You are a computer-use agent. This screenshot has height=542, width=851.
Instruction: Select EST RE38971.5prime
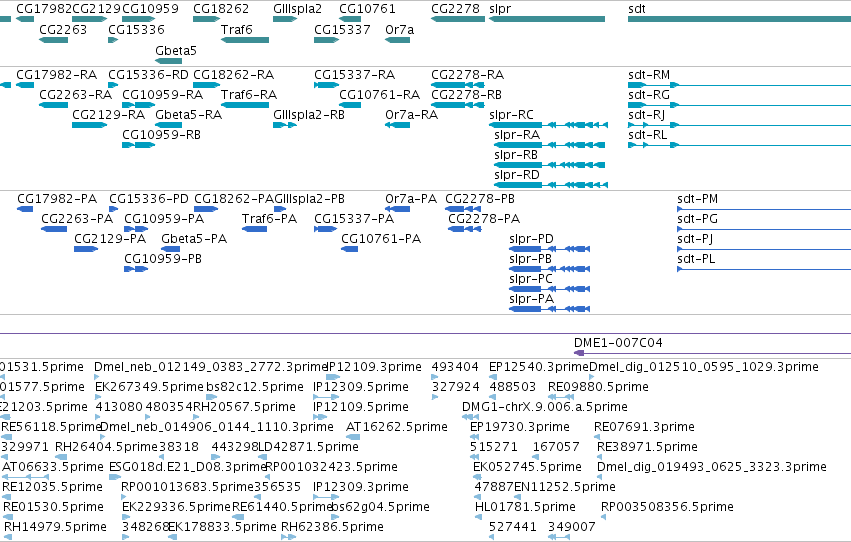click(x=600, y=457)
